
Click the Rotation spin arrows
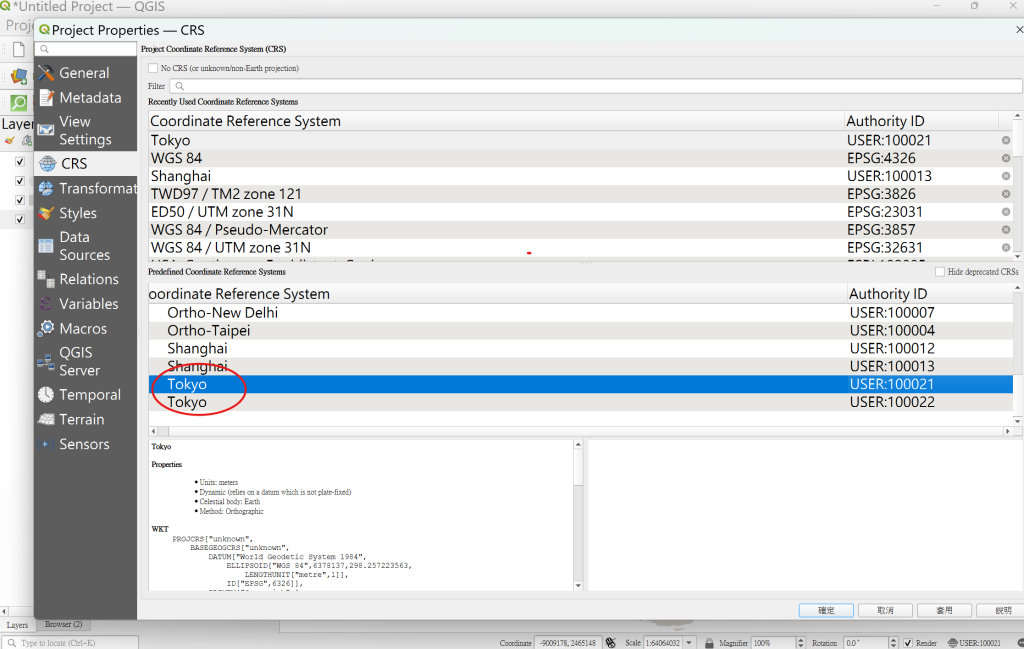point(893,642)
